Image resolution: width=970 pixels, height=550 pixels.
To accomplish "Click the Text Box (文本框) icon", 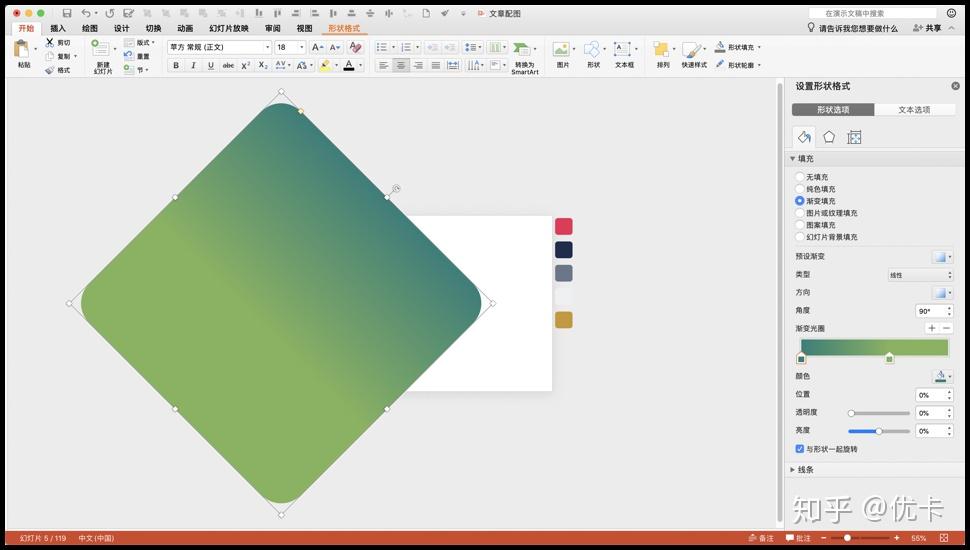I will tap(622, 49).
